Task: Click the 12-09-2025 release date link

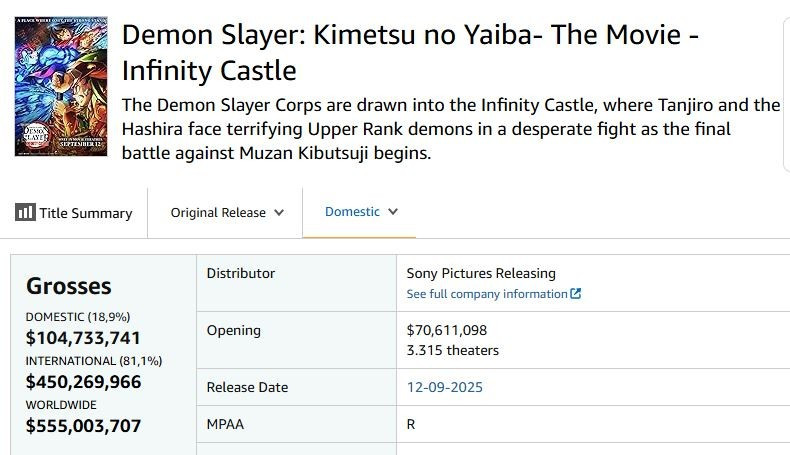Action: coord(445,387)
